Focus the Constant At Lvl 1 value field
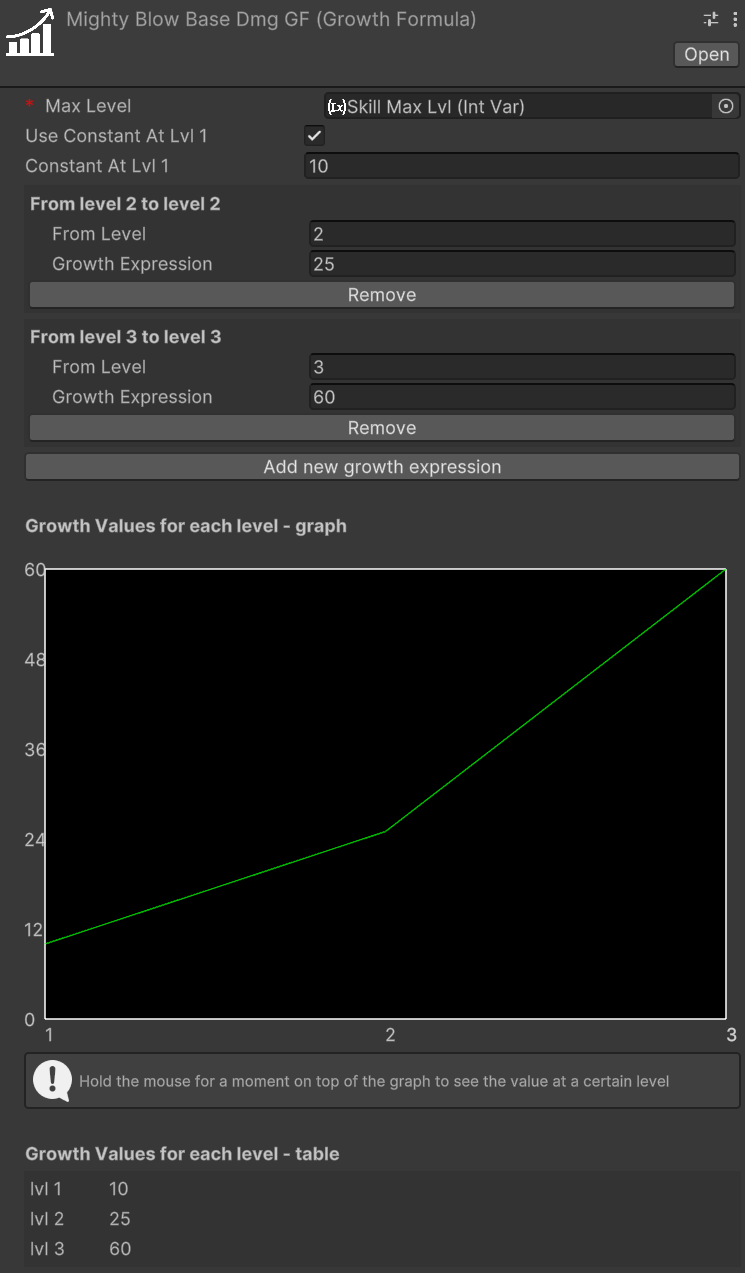This screenshot has width=745, height=1273. [x=521, y=166]
